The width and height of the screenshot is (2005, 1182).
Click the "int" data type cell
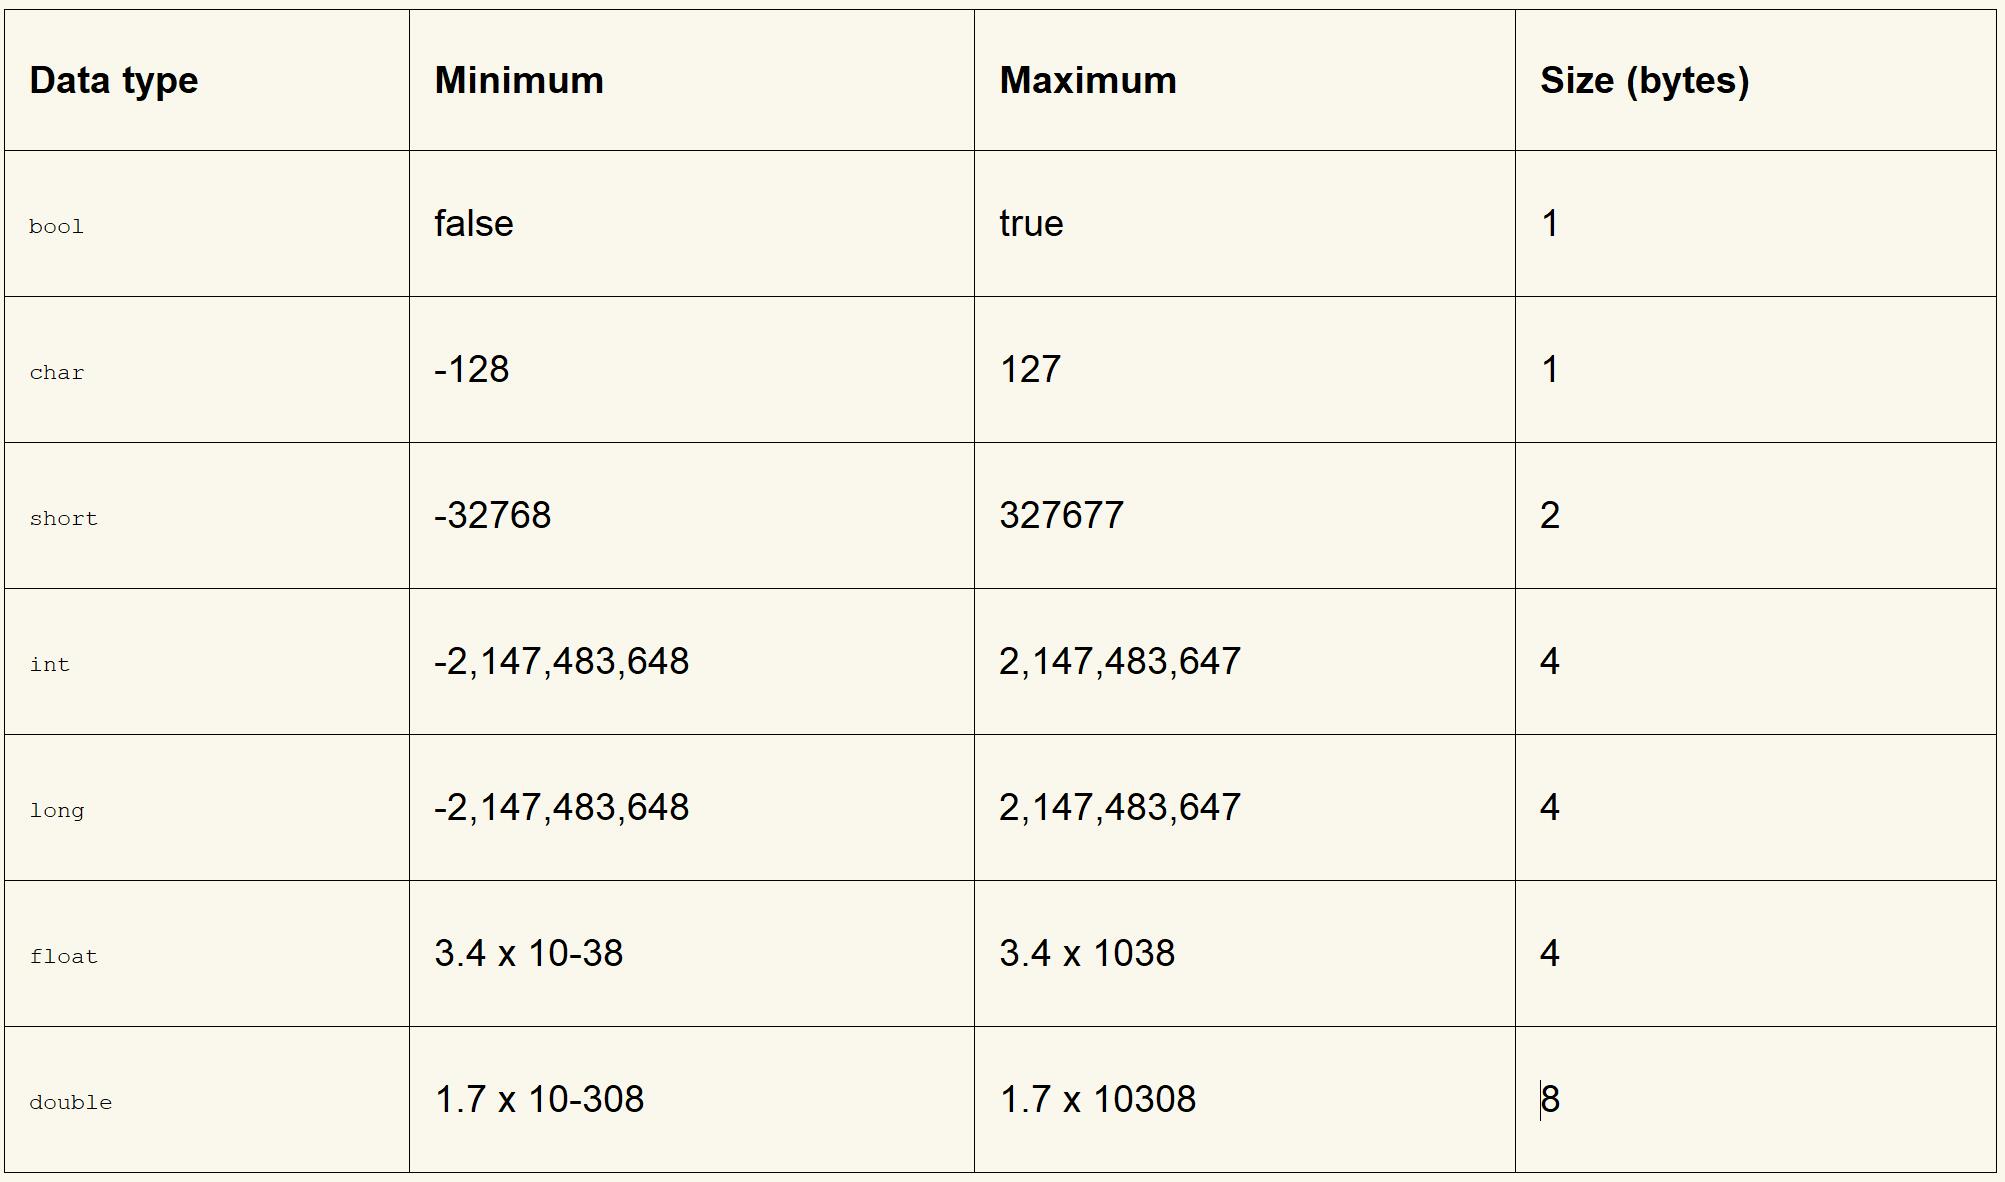pos(50,665)
